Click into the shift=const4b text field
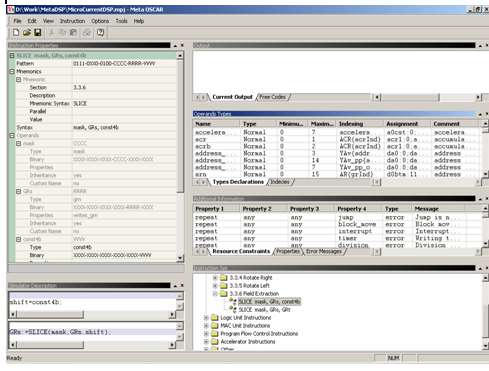Viewport: 489px width, 371px height. (92, 302)
